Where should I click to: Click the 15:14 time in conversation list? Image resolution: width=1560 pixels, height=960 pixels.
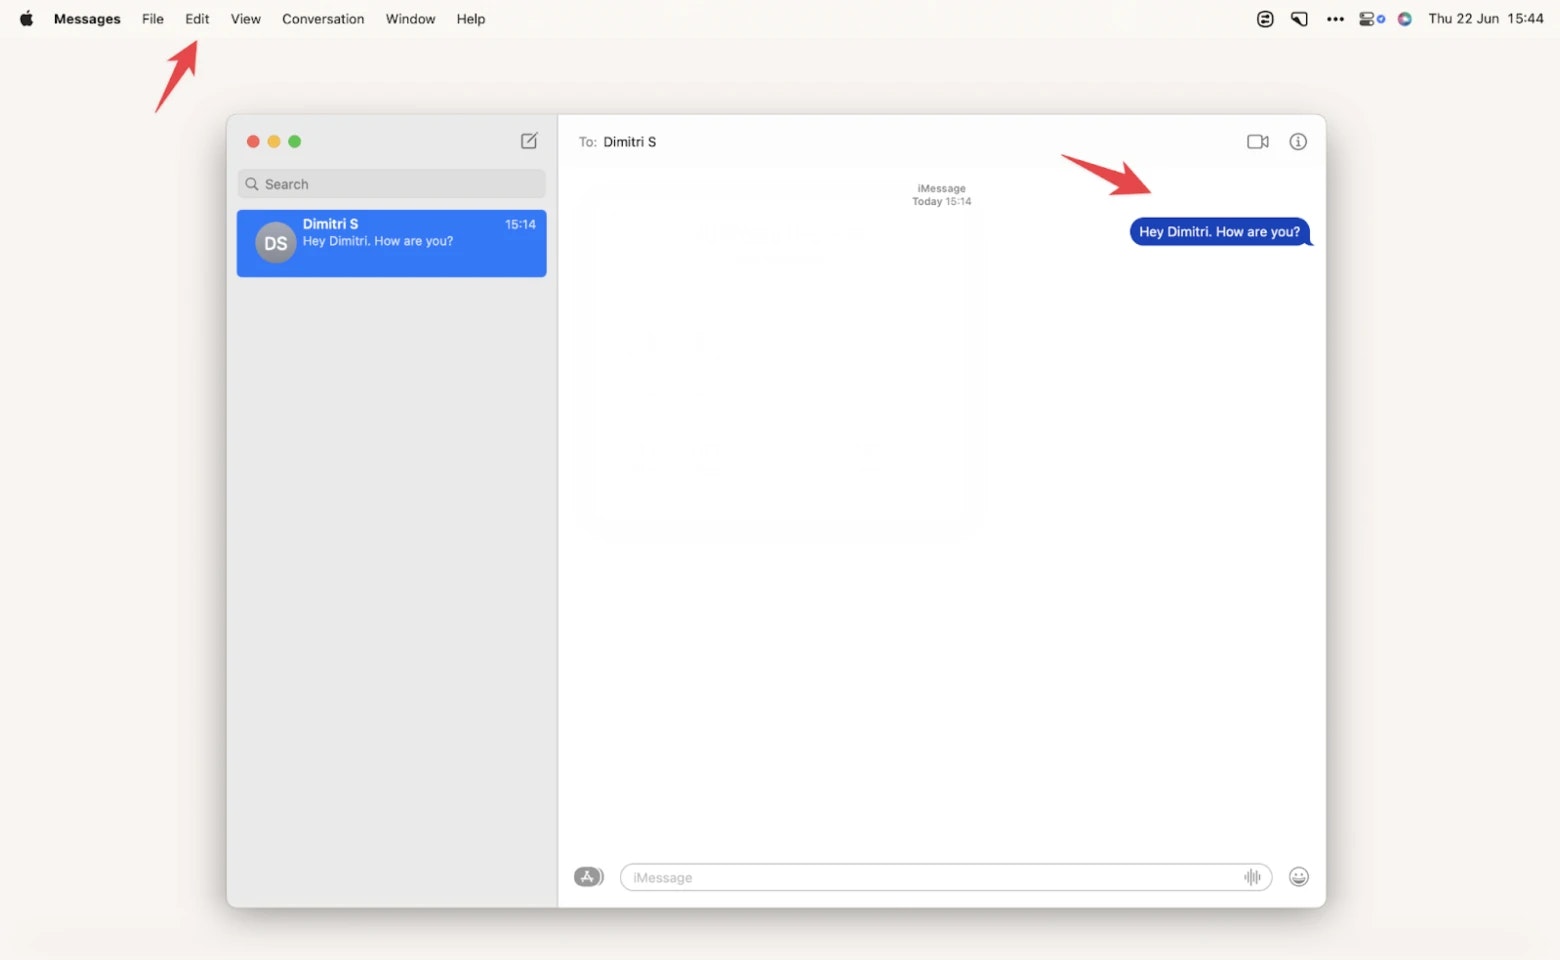pyautogui.click(x=520, y=224)
